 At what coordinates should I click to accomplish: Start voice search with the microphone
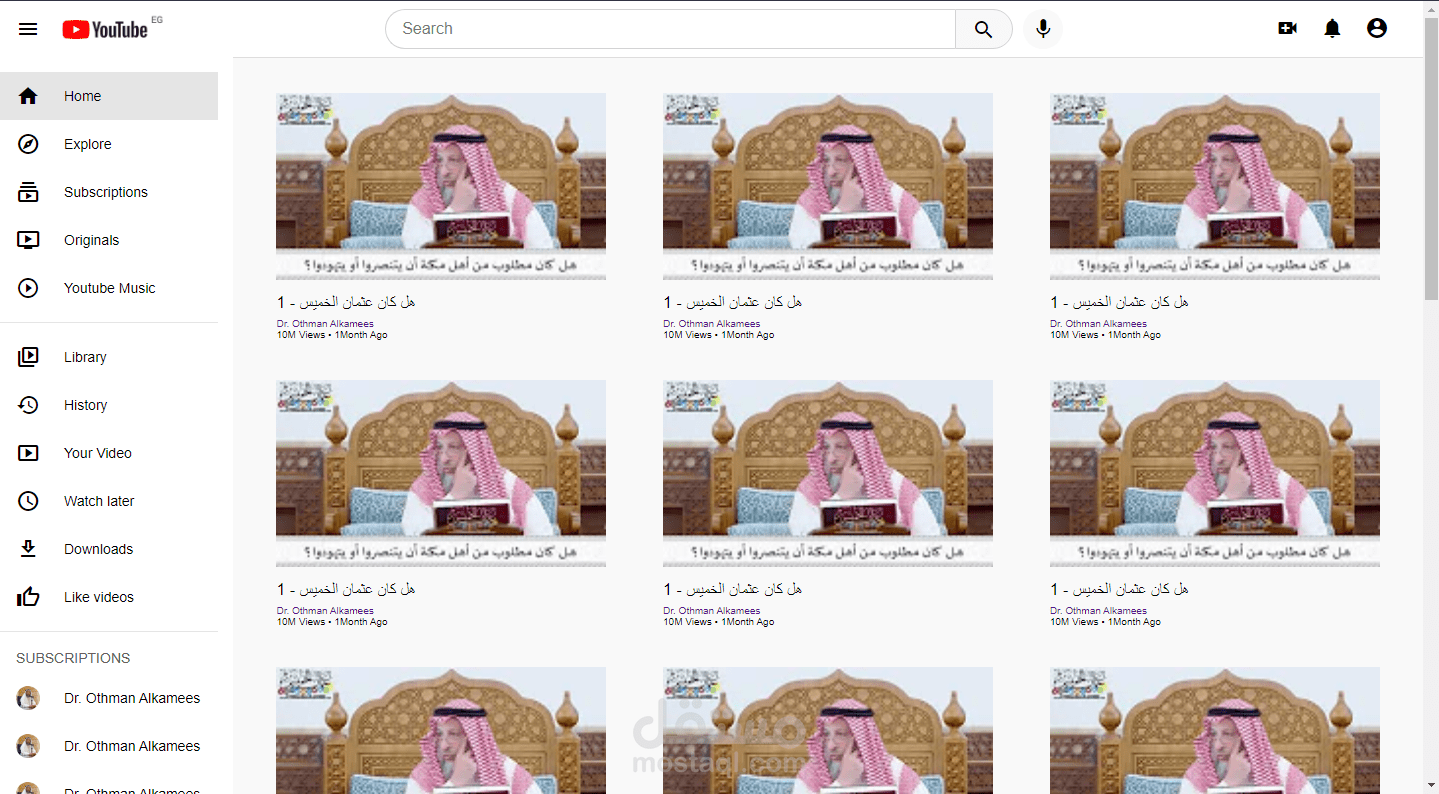click(1043, 29)
